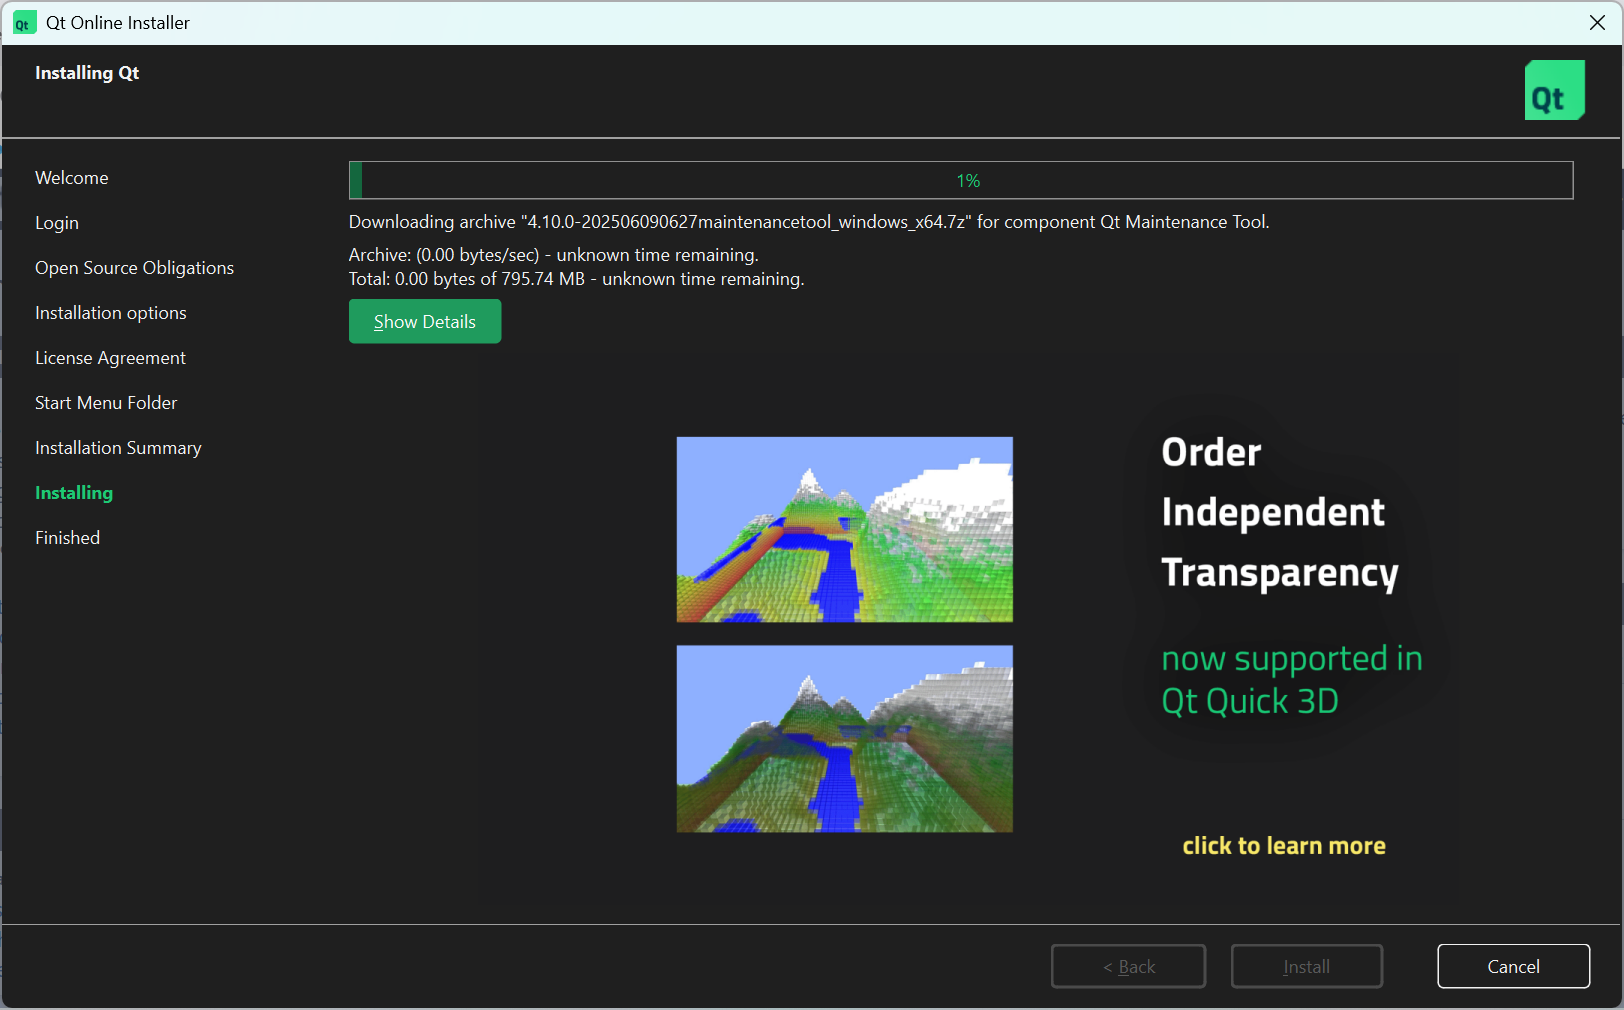Image resolution: width=1624 pixels, height=1010 pixels.
Task: Select License Agreement in the sidebar
Action: 110,358
